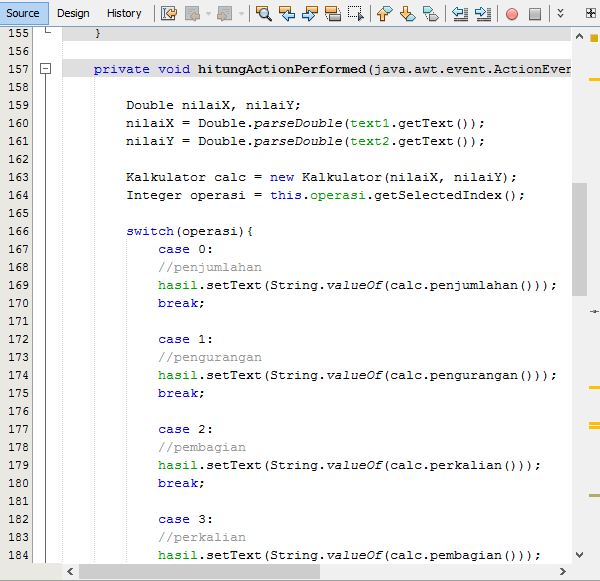Find the previous occurrence
600x581 pixels.
point(287,14)
